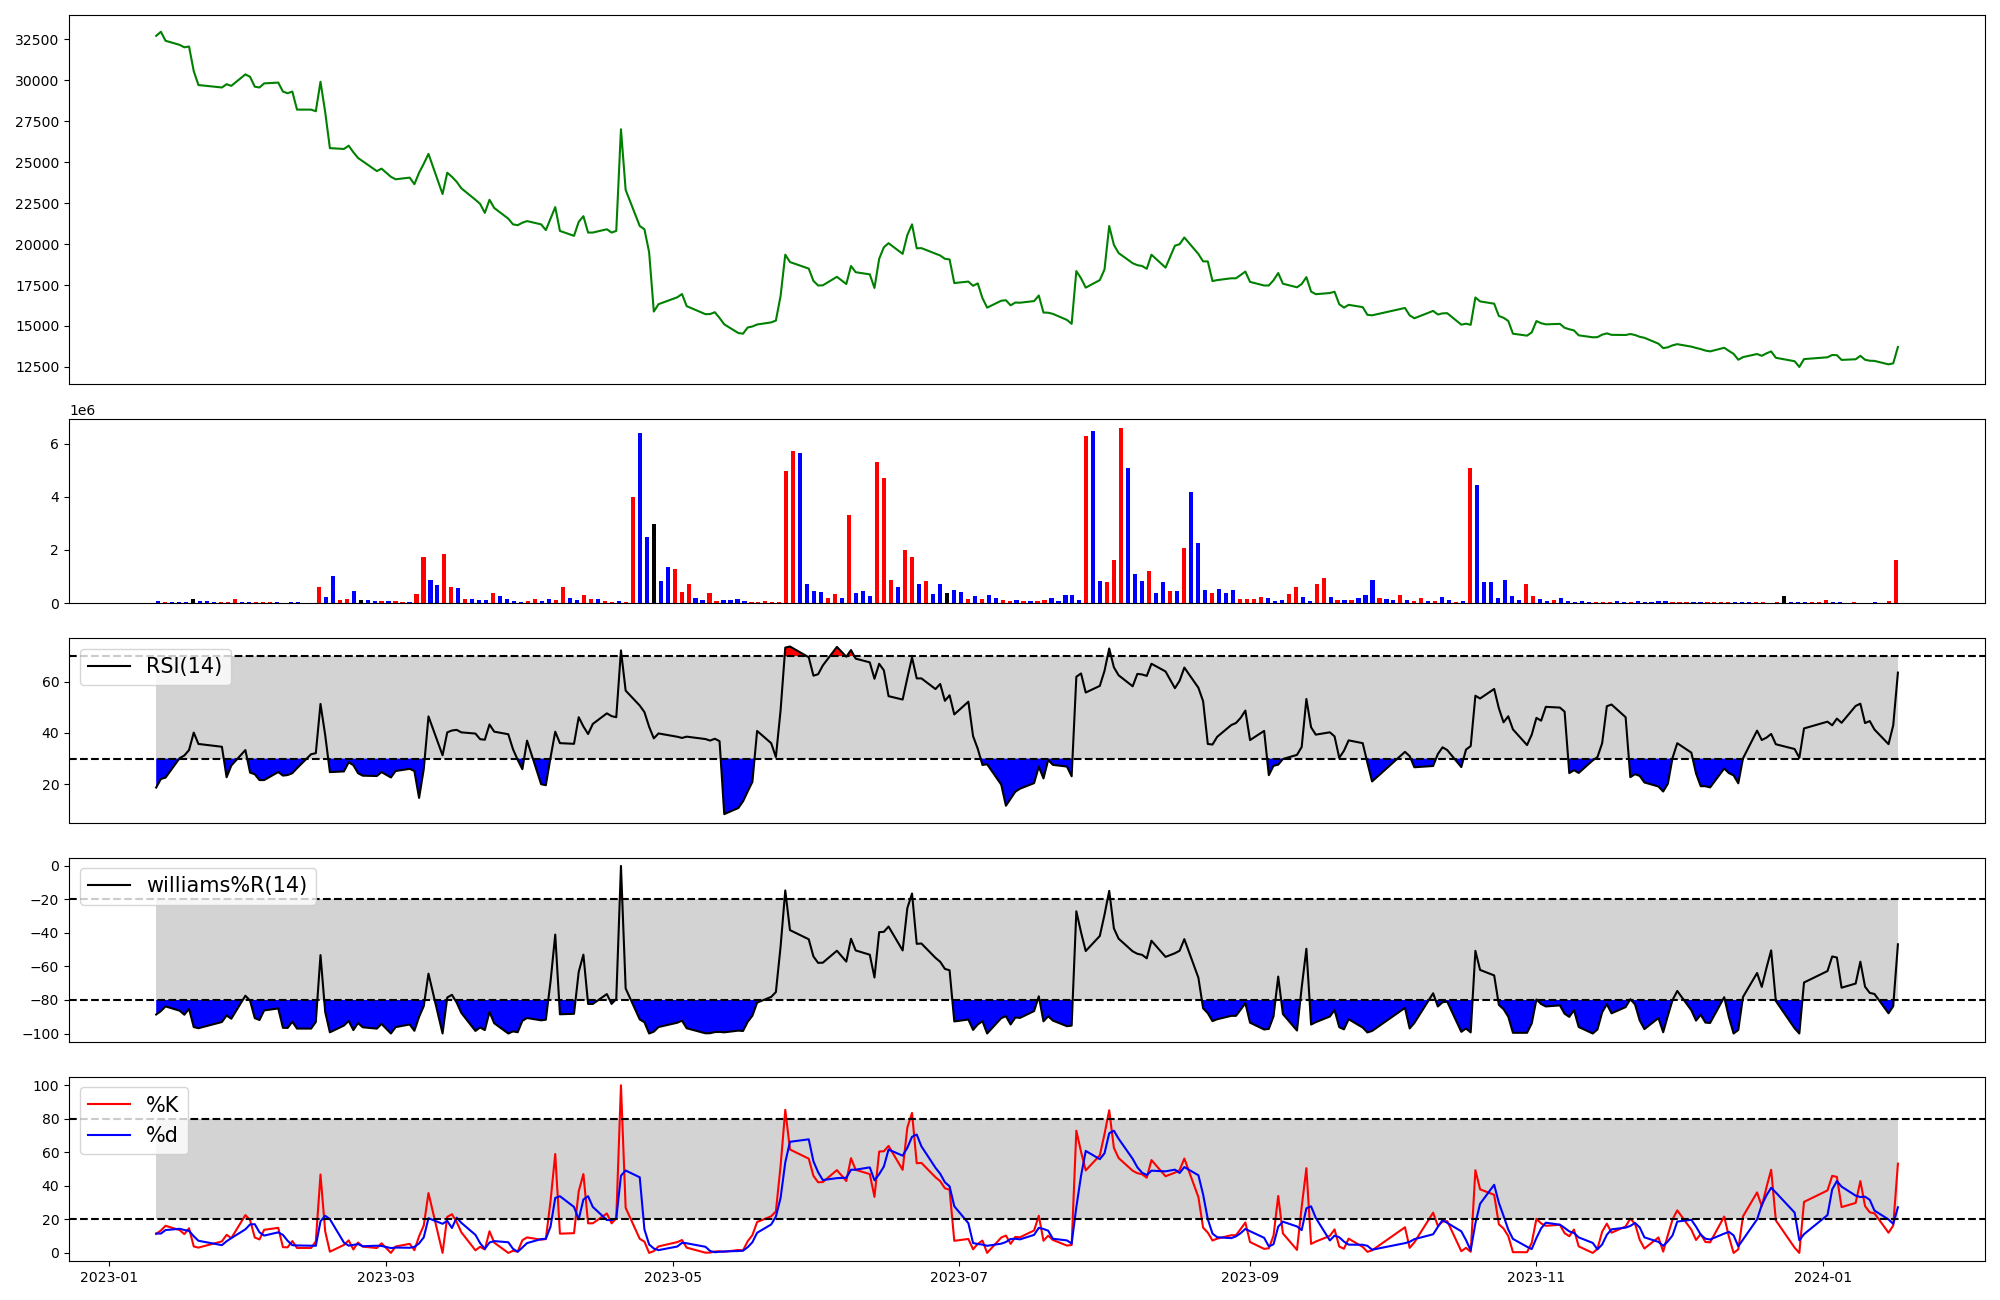Viewport: 2000px width, 1300px height.
Task: Click the %K spike reaching 100
Action: tap(621, 1087)
